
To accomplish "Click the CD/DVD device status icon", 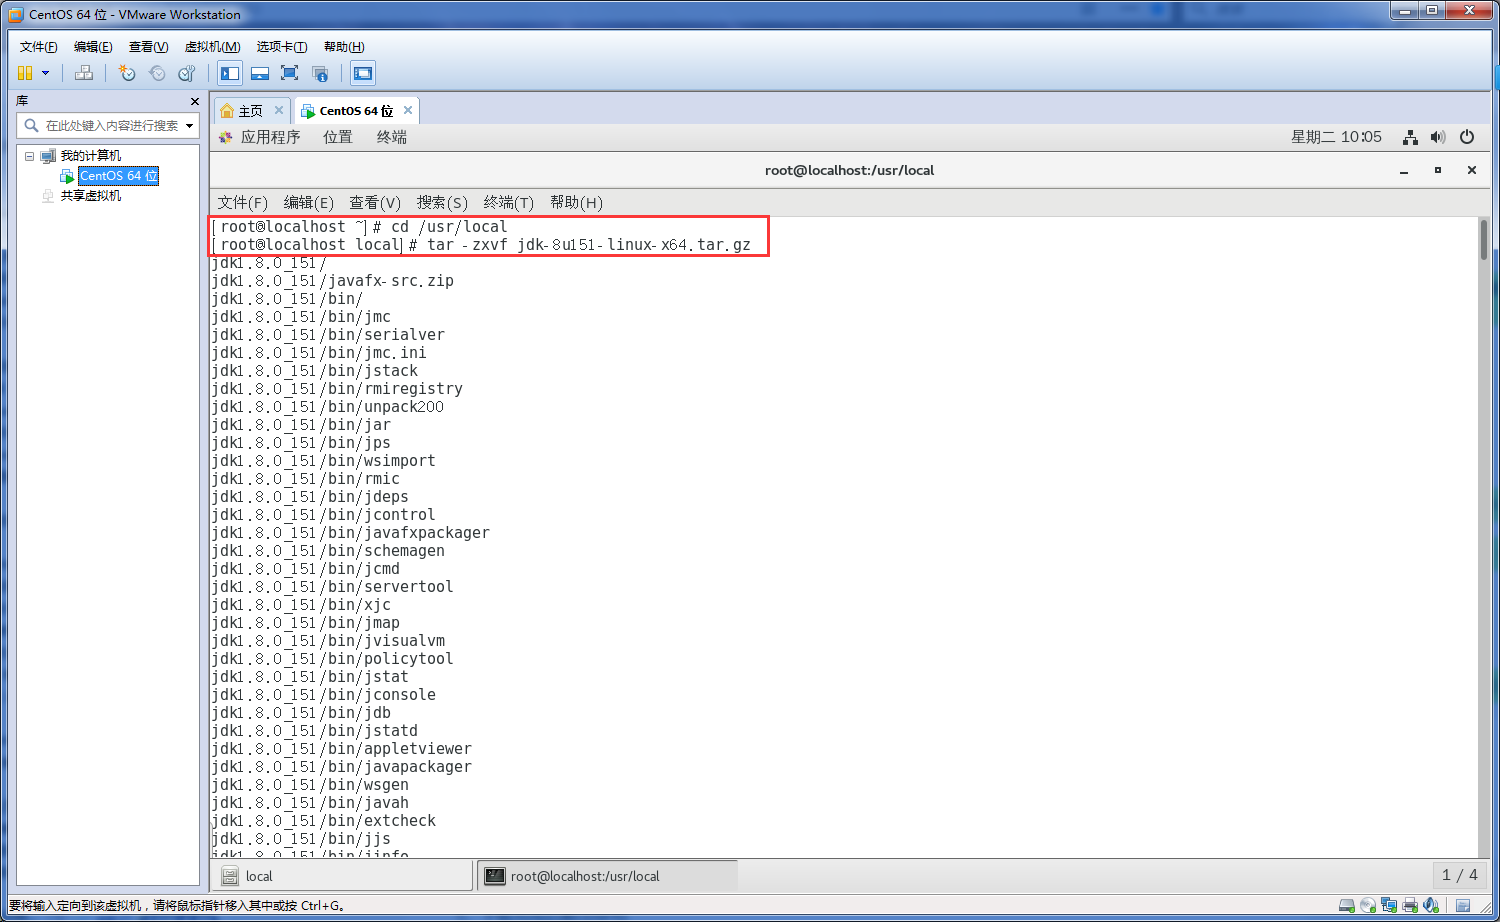I will 1368,905.
